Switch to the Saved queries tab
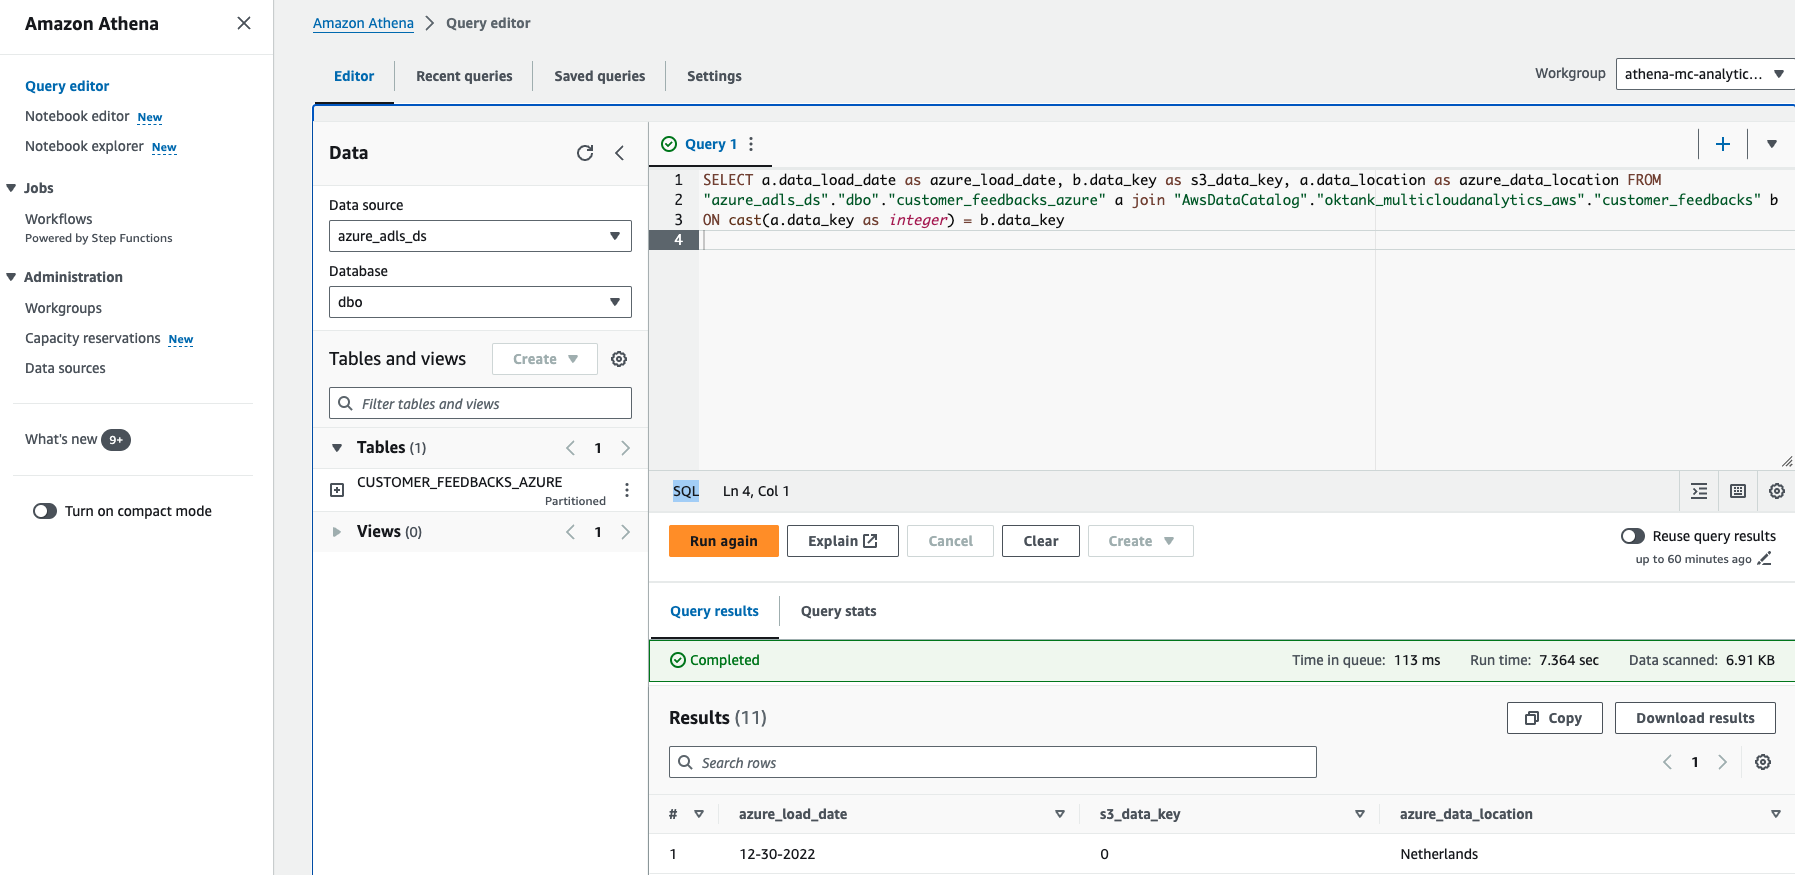The height and width of the screenshot is (875, 1795). tap(600, 76)
